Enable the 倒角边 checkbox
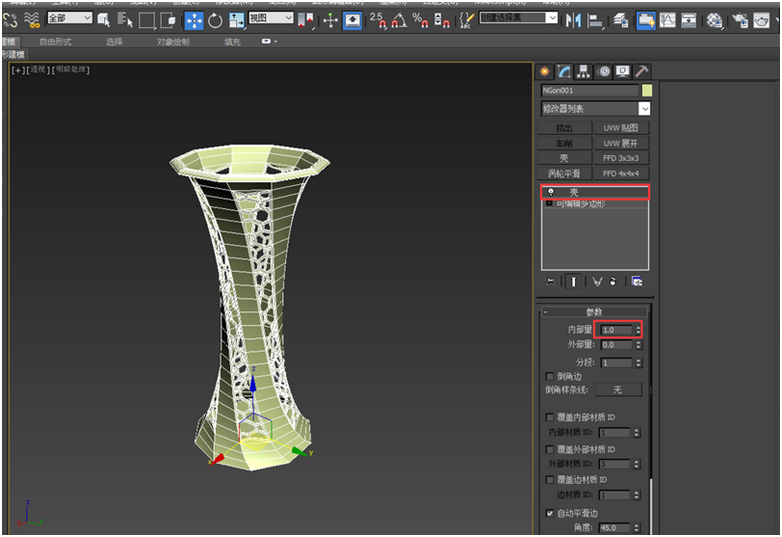Image resolution: width=782 pixels, height=537 pixels. [550, 376]
